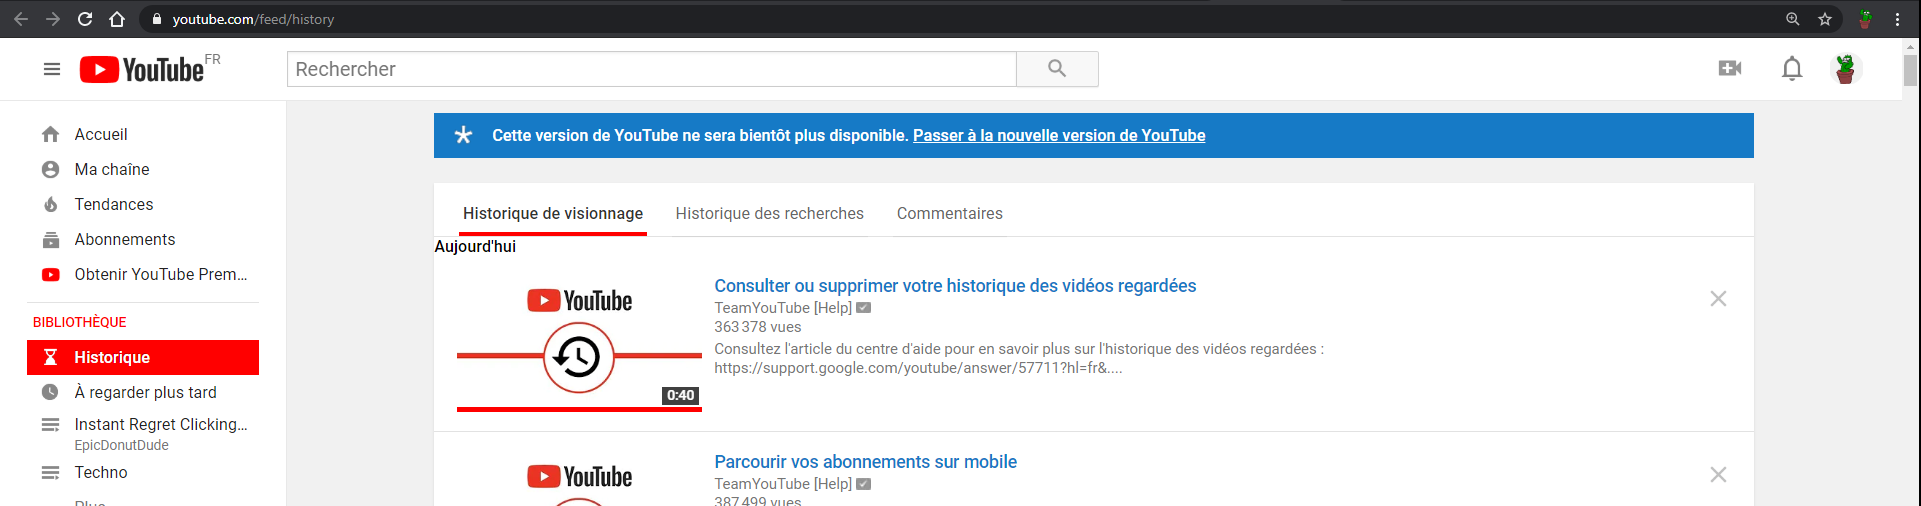This screenshot has width=1921, height=506.
Task: Open the upload video camera icon
Action: [1730, 68]
